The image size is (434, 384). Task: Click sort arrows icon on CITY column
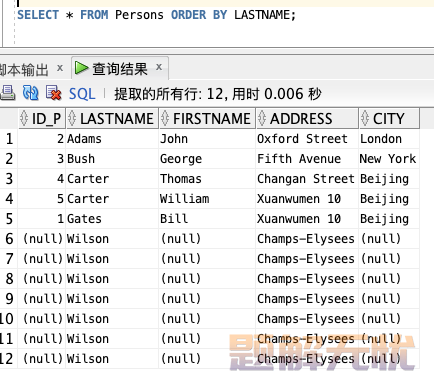coord(365,118)
